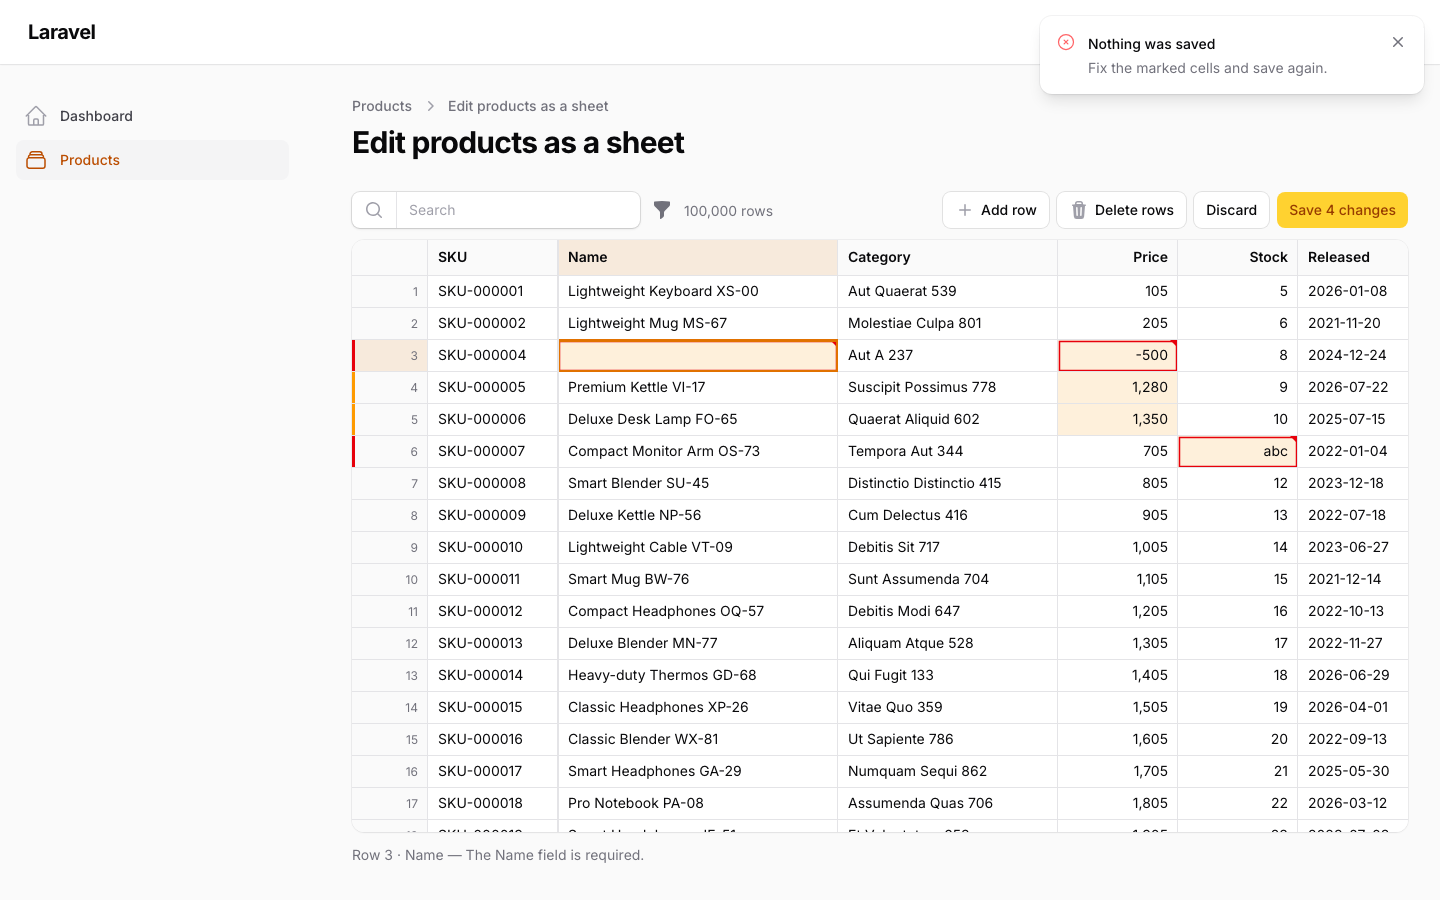This screenshot has width=1440, height=900.
Task: Click the Products stack icon in sidebar
Action: 36,160
